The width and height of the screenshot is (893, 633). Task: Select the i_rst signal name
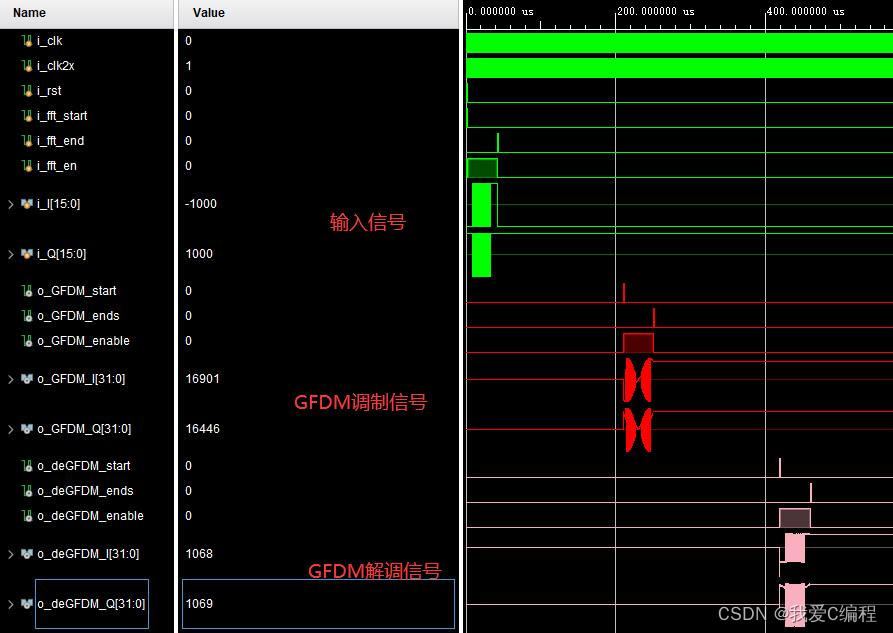pos(49,91)
